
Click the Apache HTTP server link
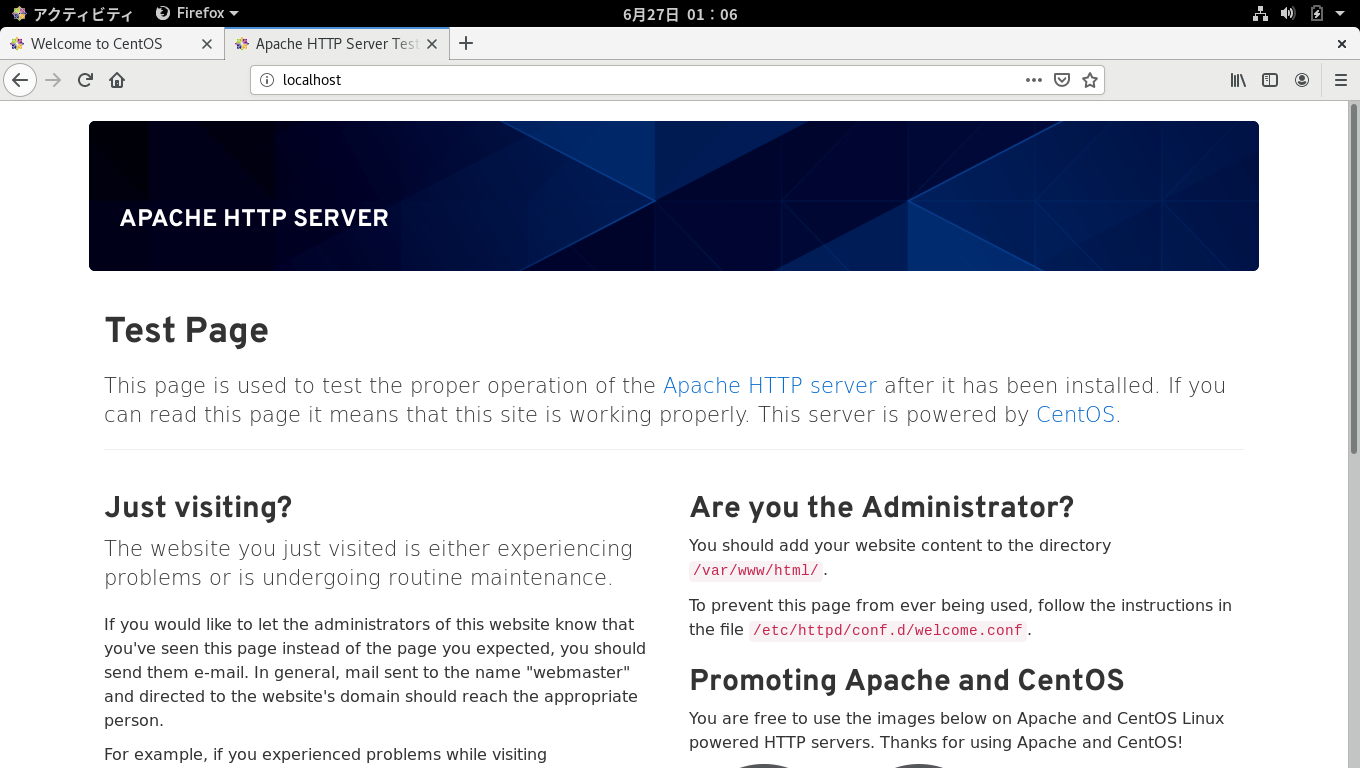(770, 385)
